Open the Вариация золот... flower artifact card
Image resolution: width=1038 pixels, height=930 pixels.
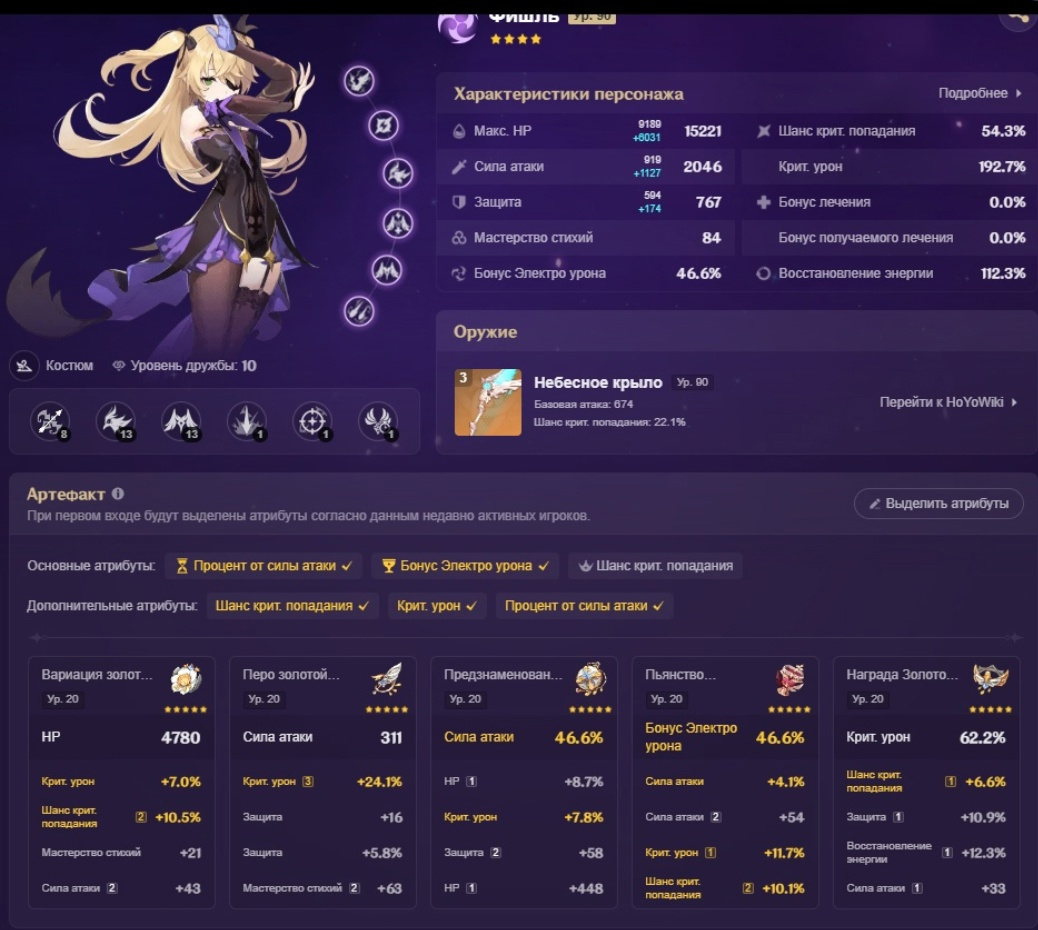122,782
